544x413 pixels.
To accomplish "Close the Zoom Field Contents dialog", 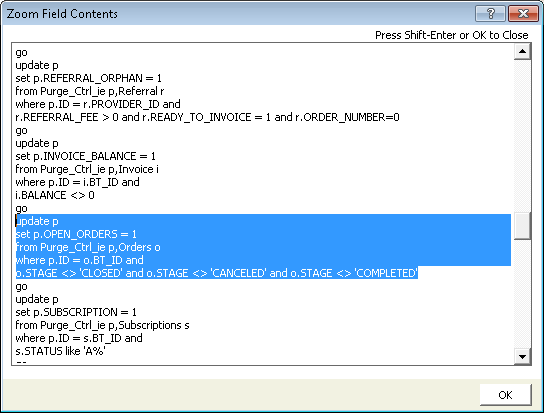I will (523, 14).
